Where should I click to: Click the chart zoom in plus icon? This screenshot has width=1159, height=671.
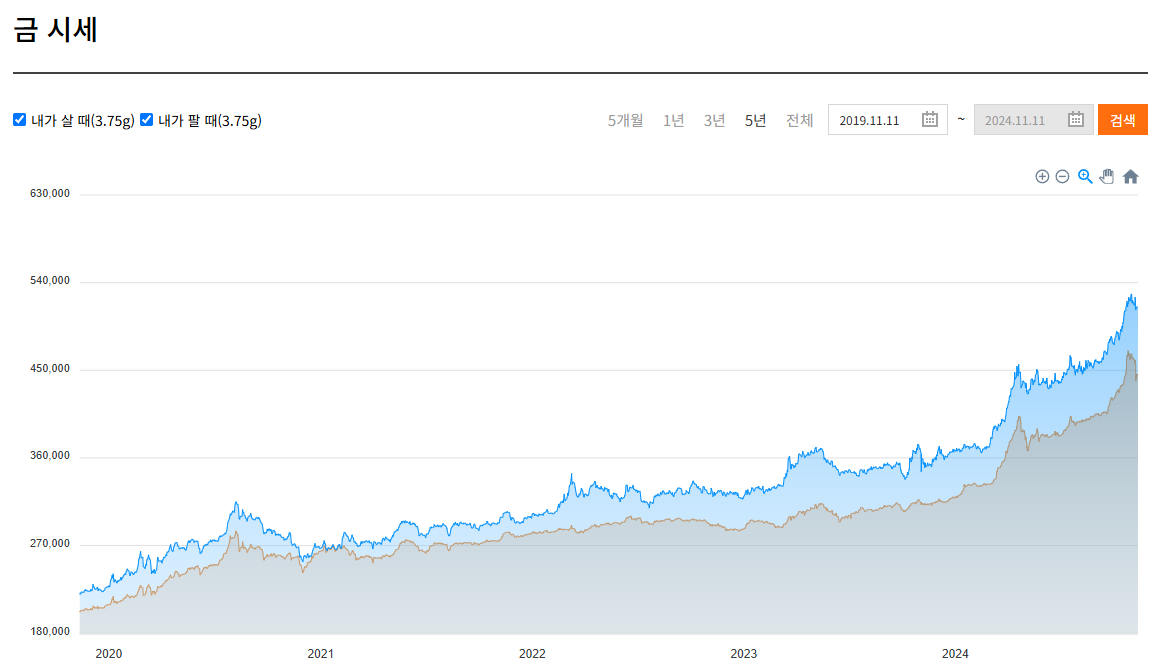pyautogui.click(x=1042, y=177)
